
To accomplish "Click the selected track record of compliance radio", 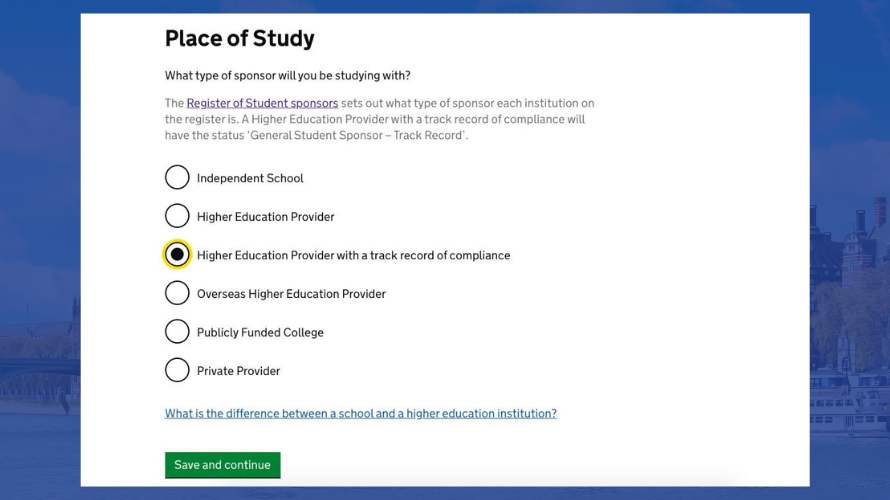I will coord(177,255).
